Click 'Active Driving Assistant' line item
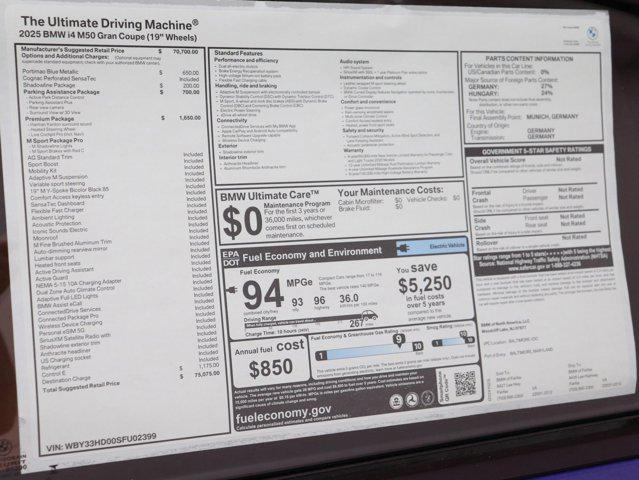Image resolution: width=639 pixels, height=480 pixels. [64, 270]
